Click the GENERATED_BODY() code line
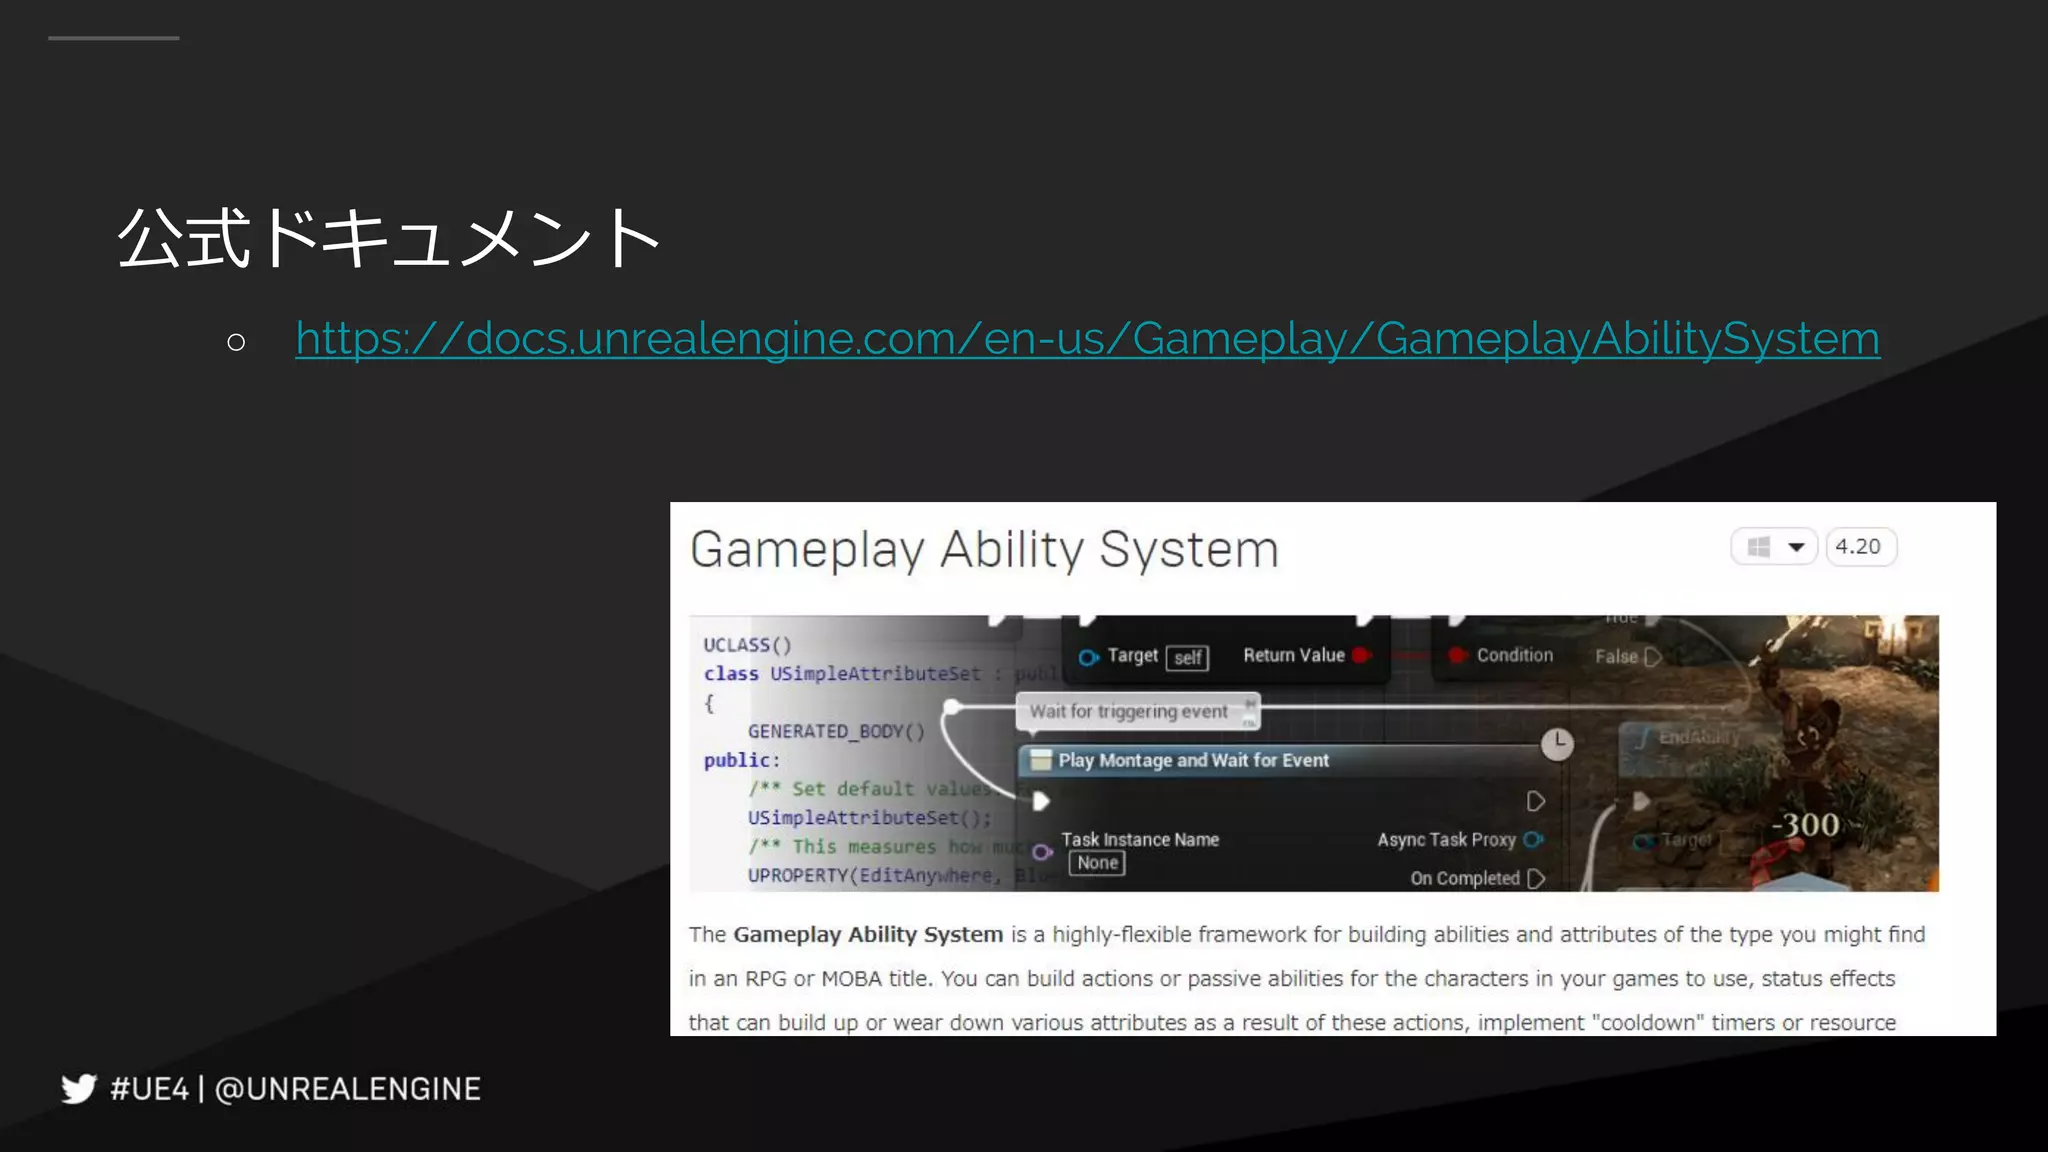 [836, 731]
